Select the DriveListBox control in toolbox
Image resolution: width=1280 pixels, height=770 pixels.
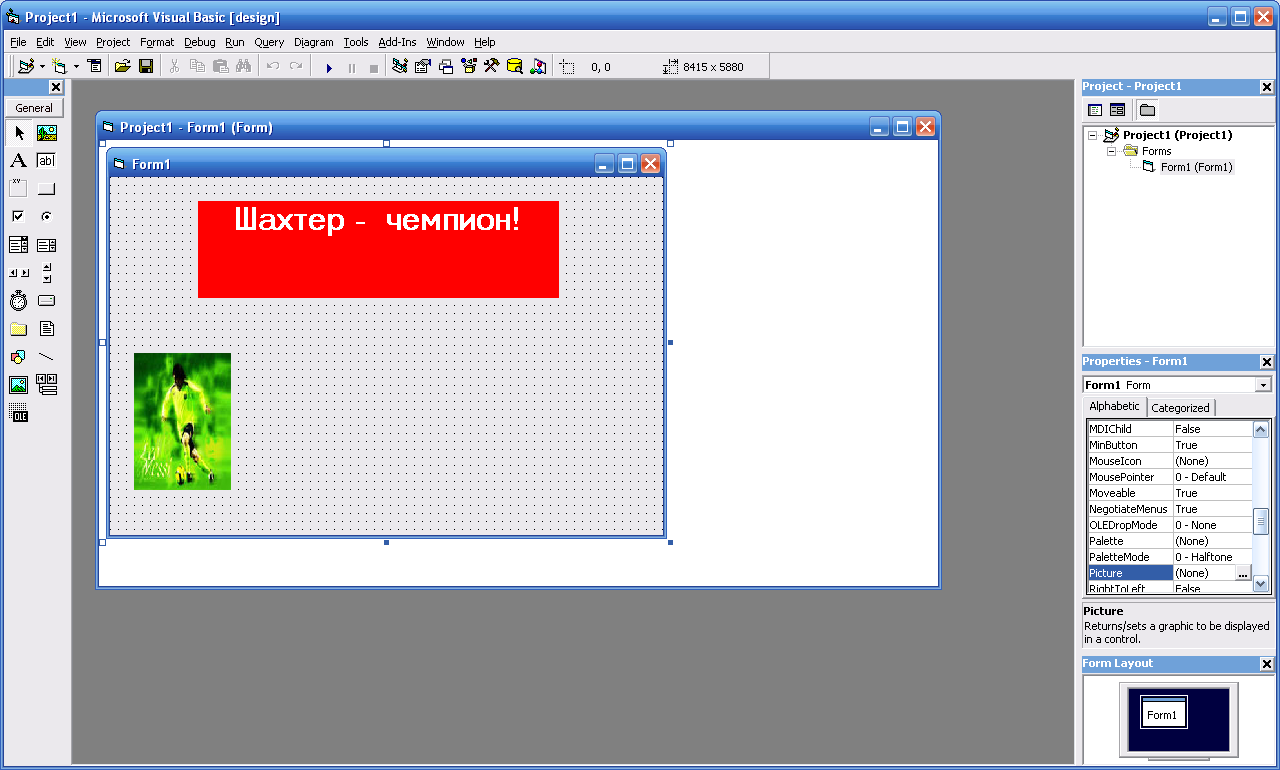click(x=47, y=301)
